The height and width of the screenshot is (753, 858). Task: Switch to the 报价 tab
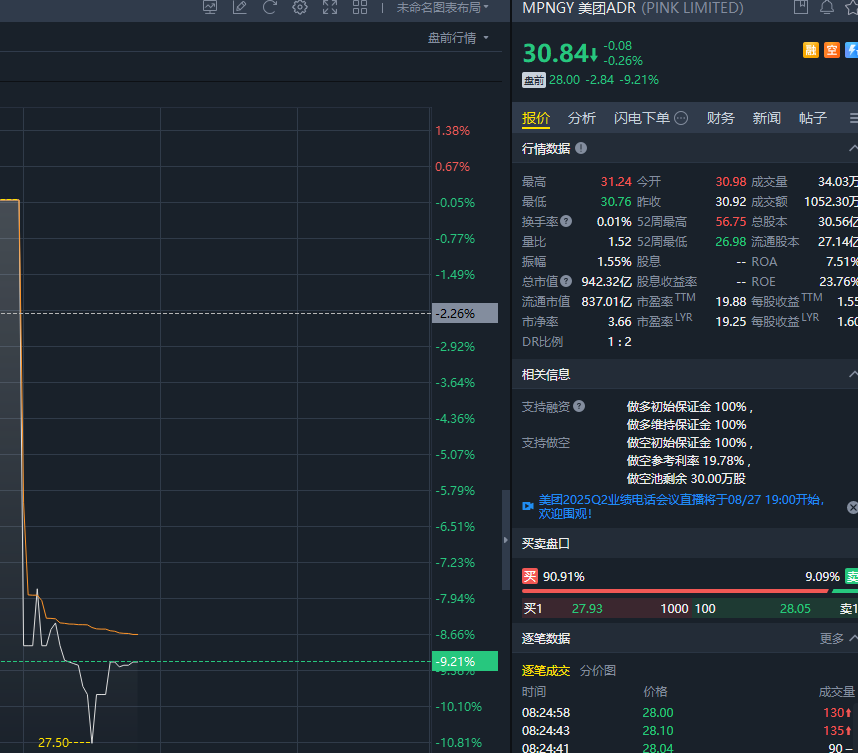(536, 118)
